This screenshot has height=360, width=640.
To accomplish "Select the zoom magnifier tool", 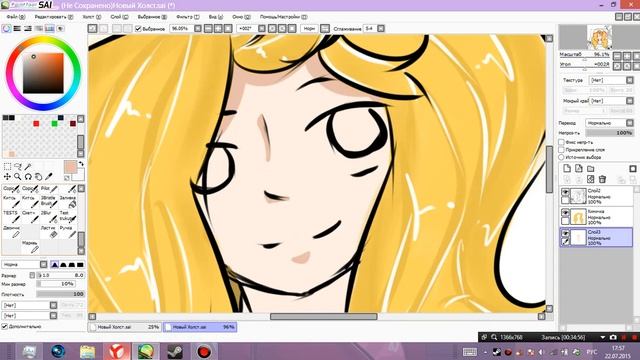I will pos(18,177).
